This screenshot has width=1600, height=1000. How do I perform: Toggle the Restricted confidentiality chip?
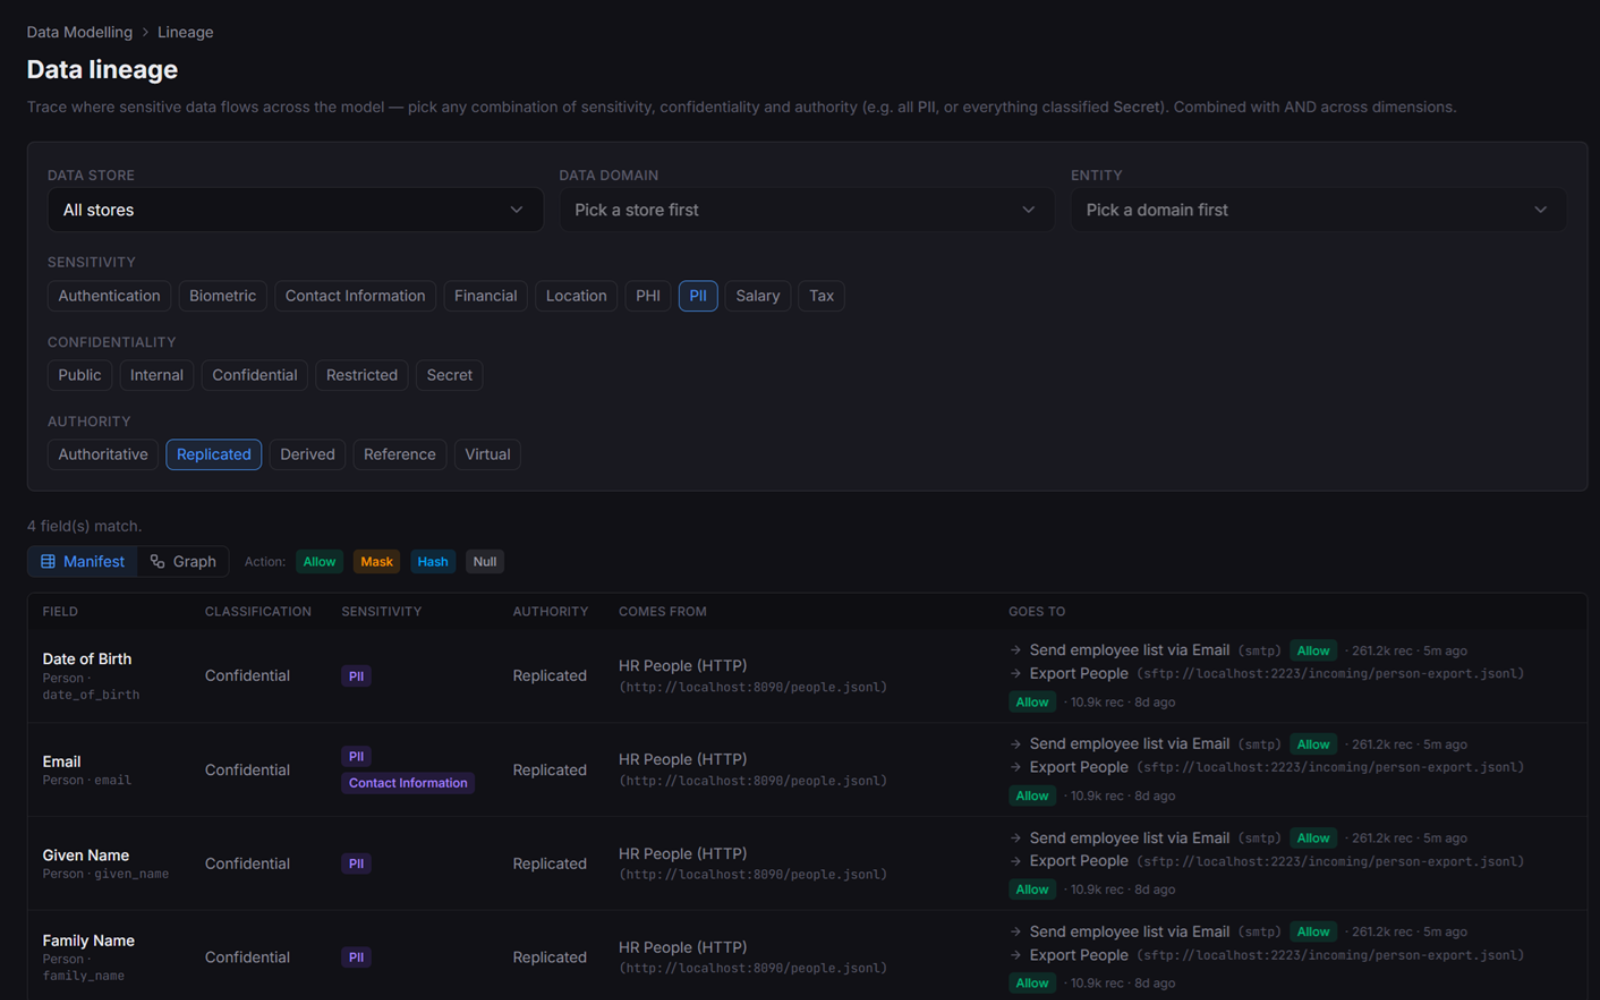tap(362, 375)
